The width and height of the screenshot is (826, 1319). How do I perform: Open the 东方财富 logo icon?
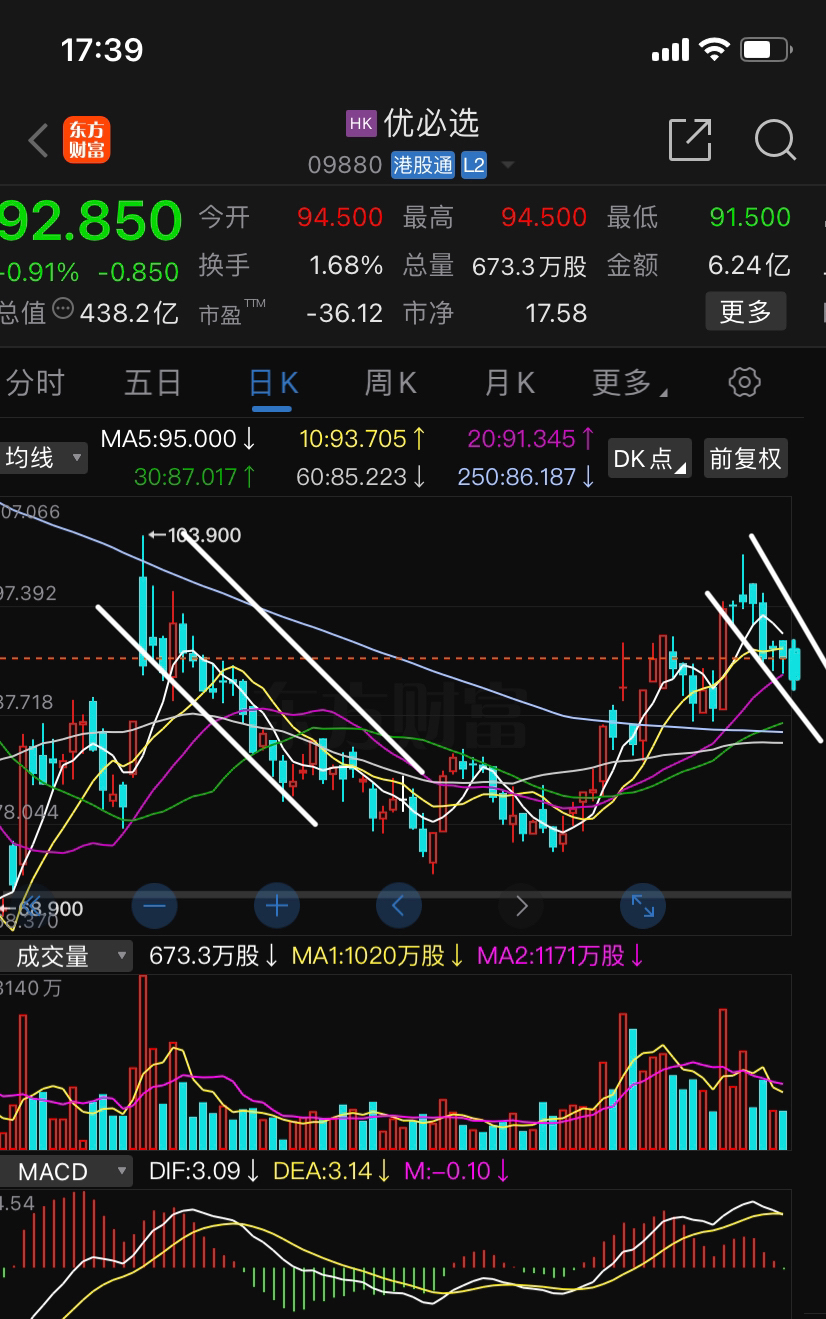pyautogui.click(x=87, y=140)
